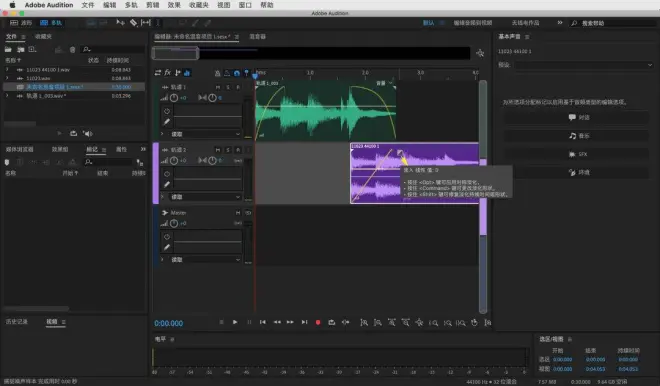Screen dimensions: 660x386
Task: Click the Fast Forward button in transport
Action: [x=290, y=322]
